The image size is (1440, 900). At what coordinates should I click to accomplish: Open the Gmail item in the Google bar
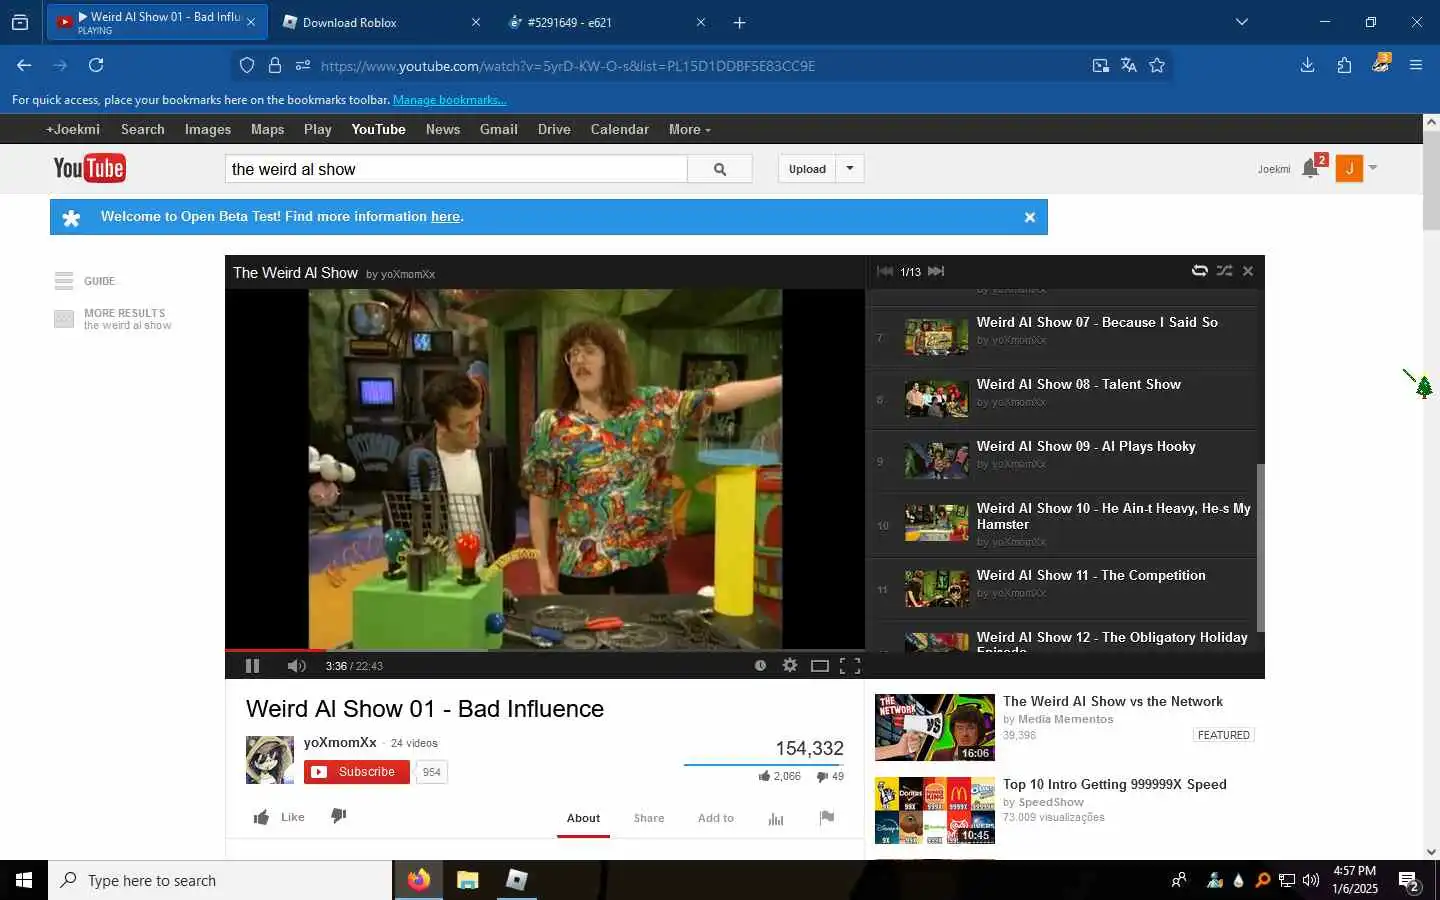[x=499, y=129]
